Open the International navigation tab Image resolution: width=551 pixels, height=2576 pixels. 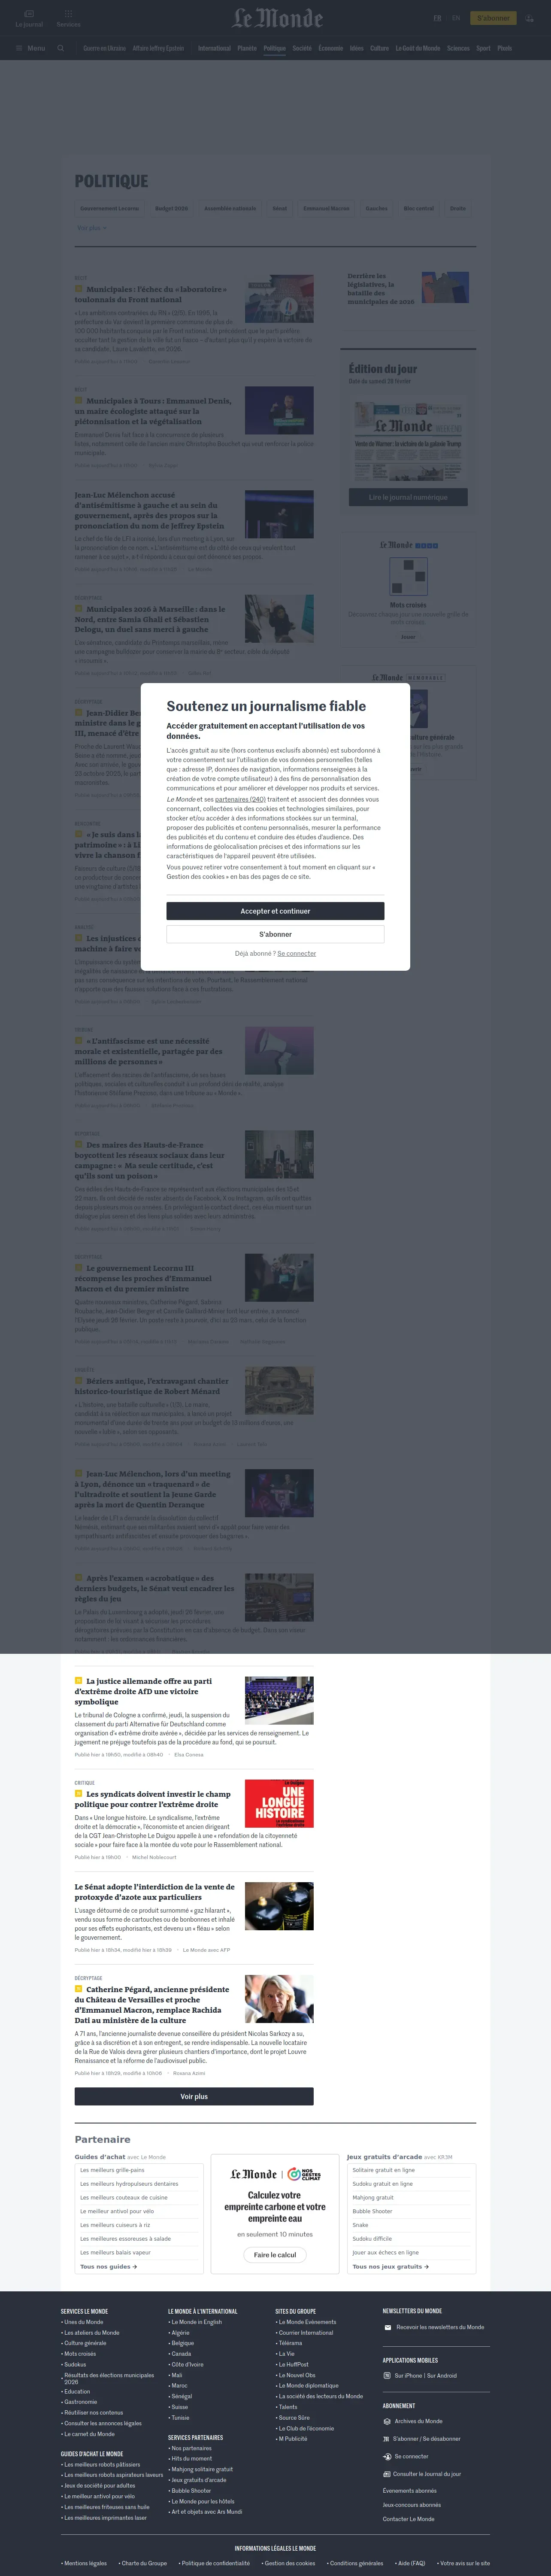214,48
